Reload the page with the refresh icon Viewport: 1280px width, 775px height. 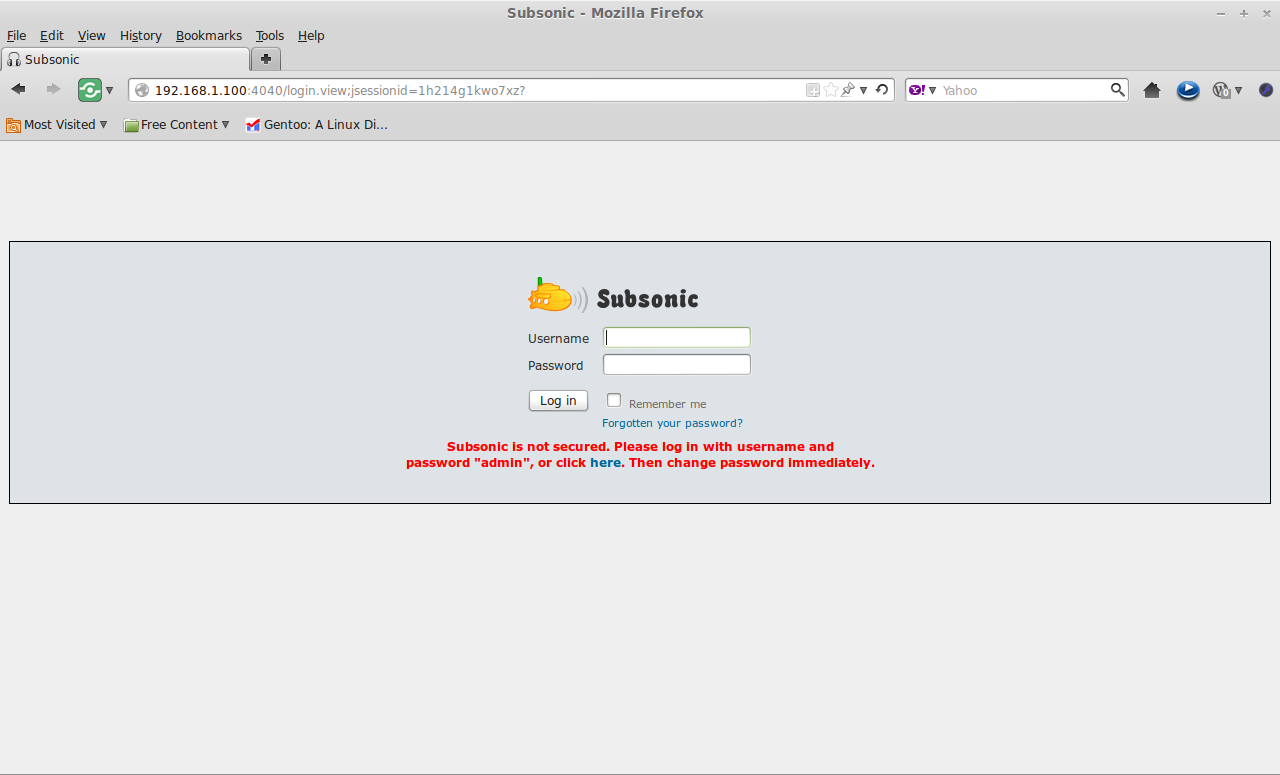pyautogui.click(x=882, y=90)
